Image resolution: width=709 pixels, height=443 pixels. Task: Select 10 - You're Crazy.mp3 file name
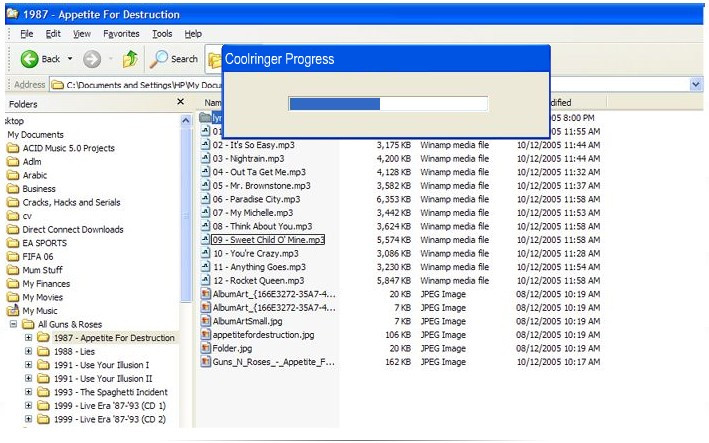click(256, 254)
